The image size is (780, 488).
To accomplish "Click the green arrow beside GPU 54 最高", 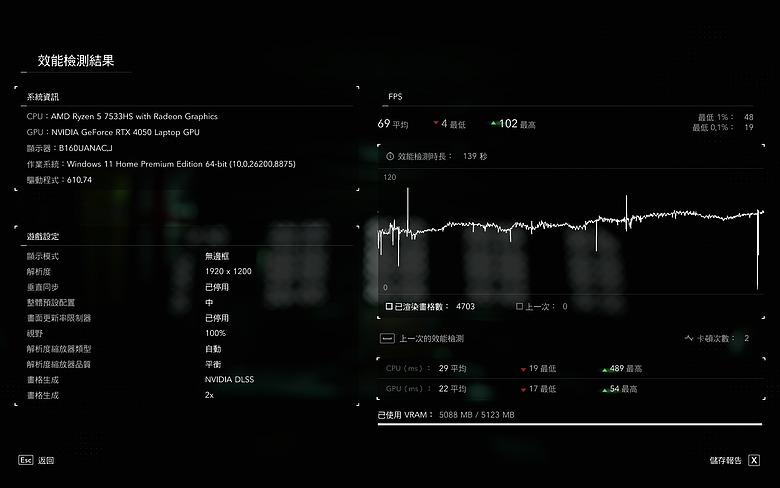I will click(605, 390).
